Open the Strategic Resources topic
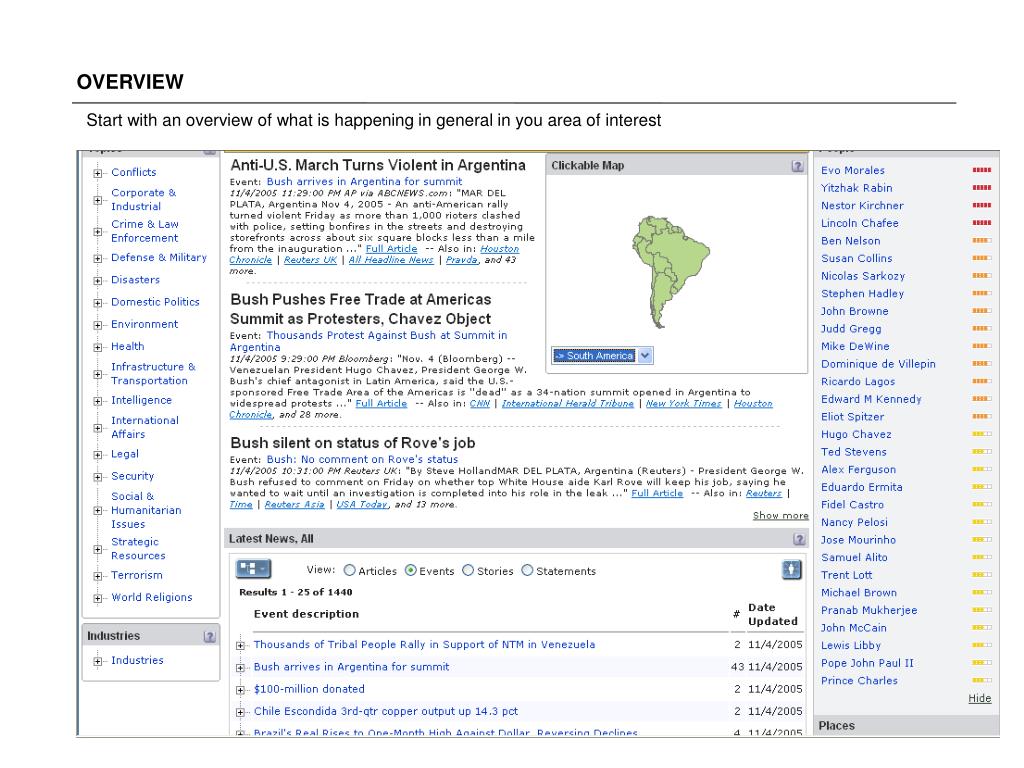 138,549
